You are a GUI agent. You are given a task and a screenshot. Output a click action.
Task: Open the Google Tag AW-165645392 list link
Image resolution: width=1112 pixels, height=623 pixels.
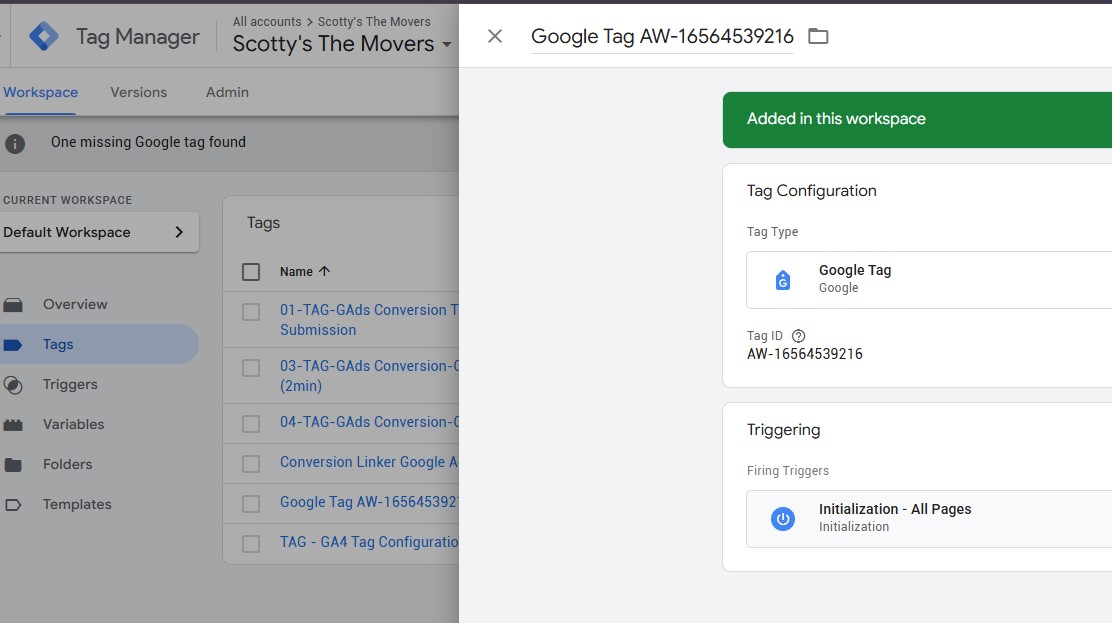(x=369, y=502)
